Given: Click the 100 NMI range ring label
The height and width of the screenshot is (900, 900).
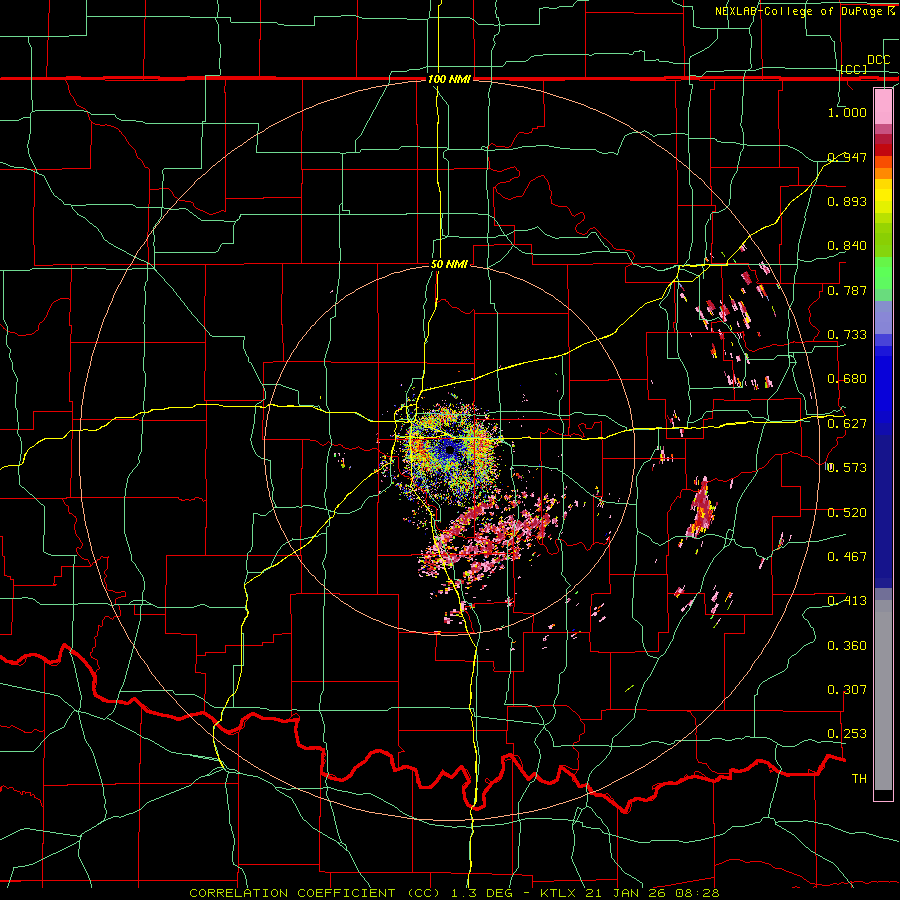Looking at the screenshot, I should click(449, 79).
